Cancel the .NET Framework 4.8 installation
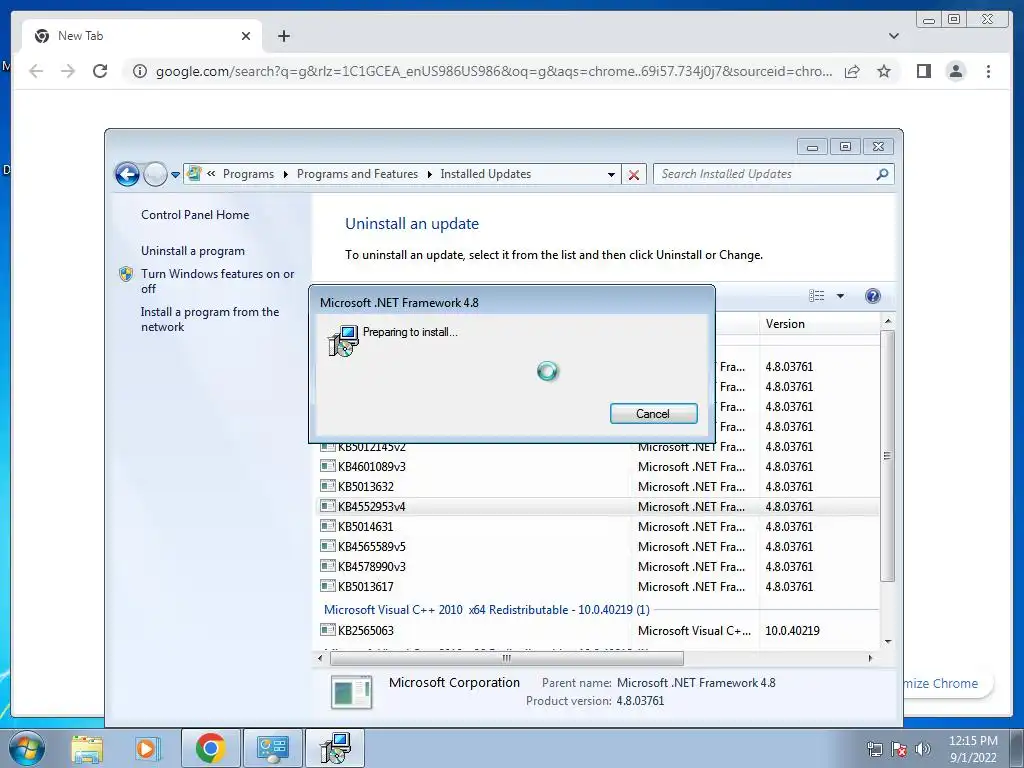1024x768 pixels. pos(653,413)
